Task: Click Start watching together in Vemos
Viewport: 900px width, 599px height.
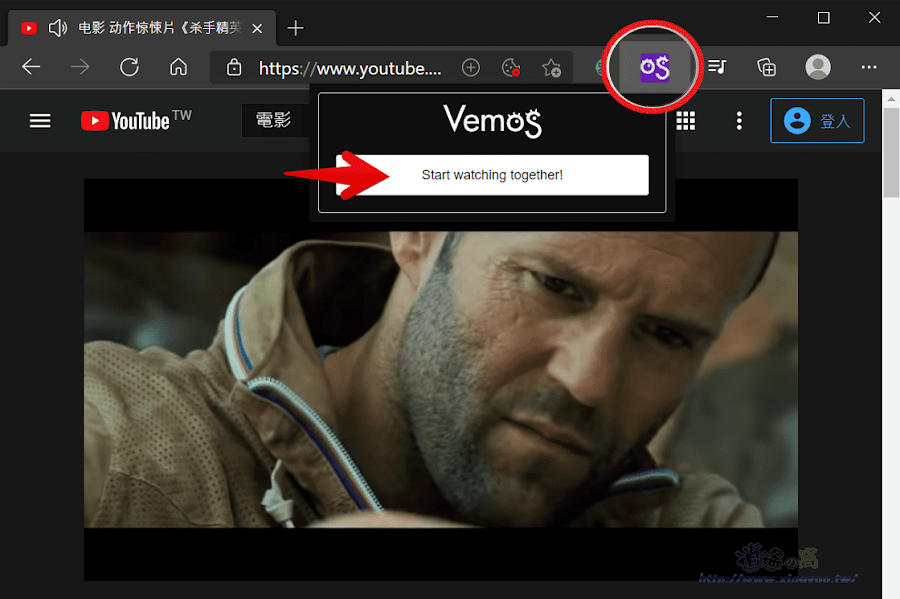Action: (x=490, y=174)
